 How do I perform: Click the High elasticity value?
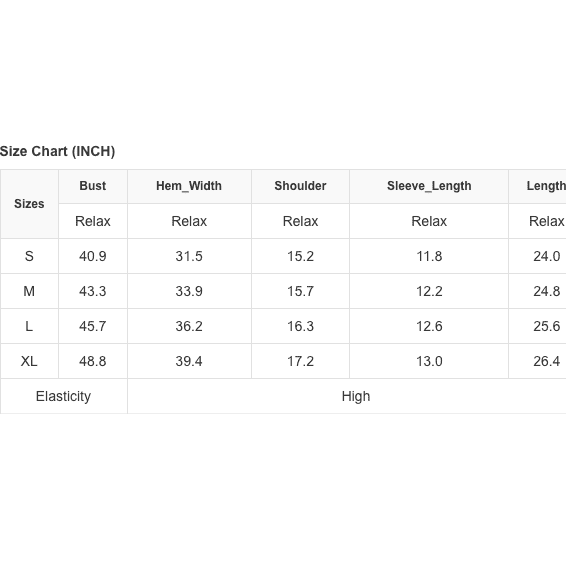[x=356, y=396]
